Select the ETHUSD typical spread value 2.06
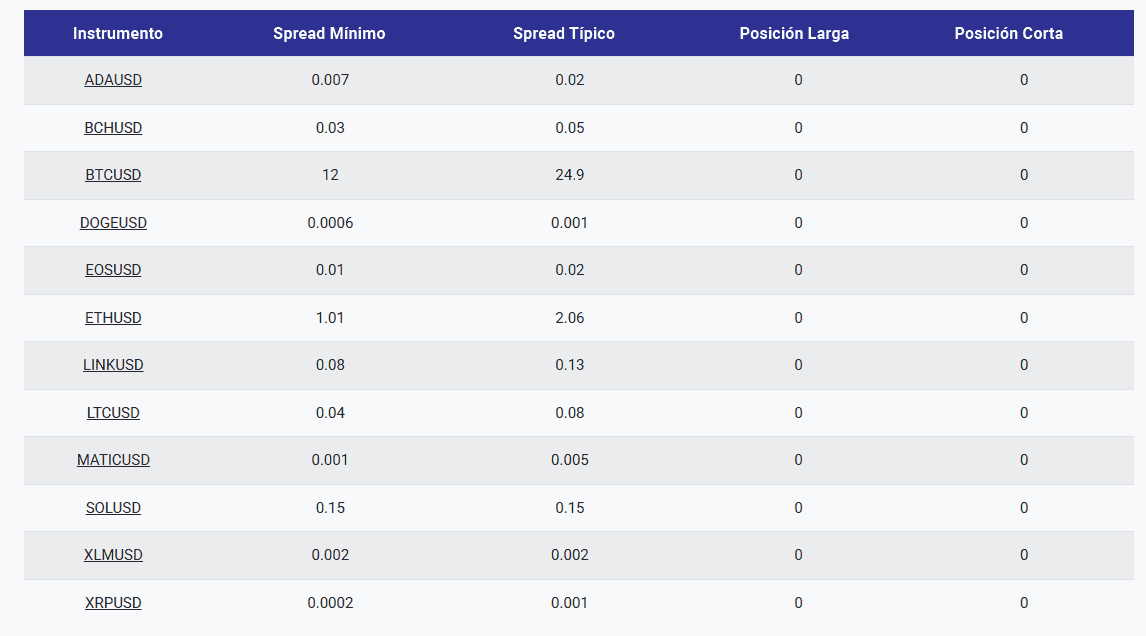Screen dimensions: 1146x636 (x=569, y=318)
